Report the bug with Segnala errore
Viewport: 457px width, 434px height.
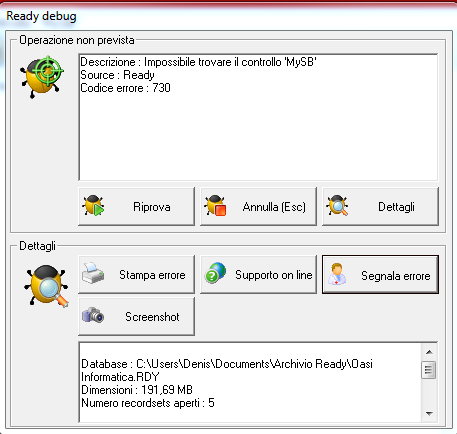point(396,276)
